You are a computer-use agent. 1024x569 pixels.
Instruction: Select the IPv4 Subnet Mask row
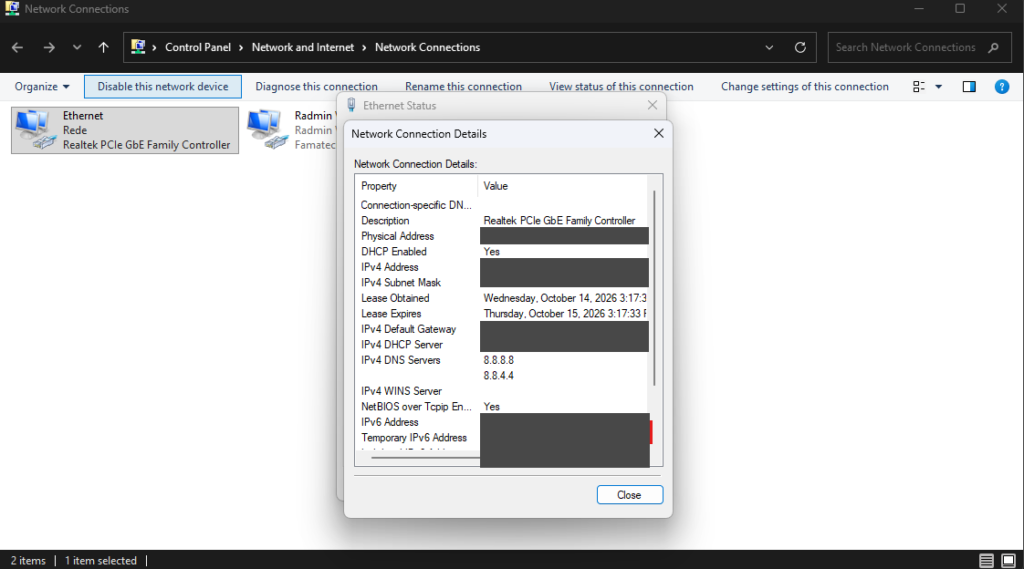pyautogui.click(x=502, y=283)
